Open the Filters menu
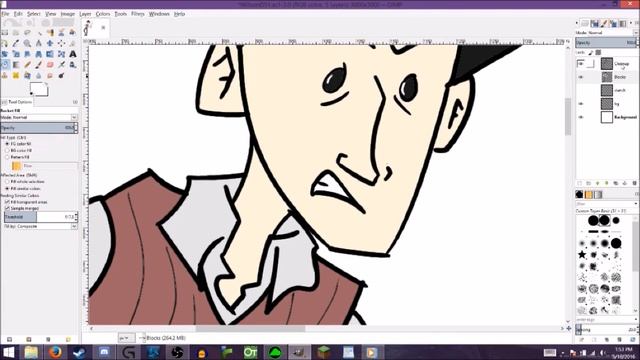The width and height of the screenshot is (640, 360). pyautogui.click(x=138, y=14)
